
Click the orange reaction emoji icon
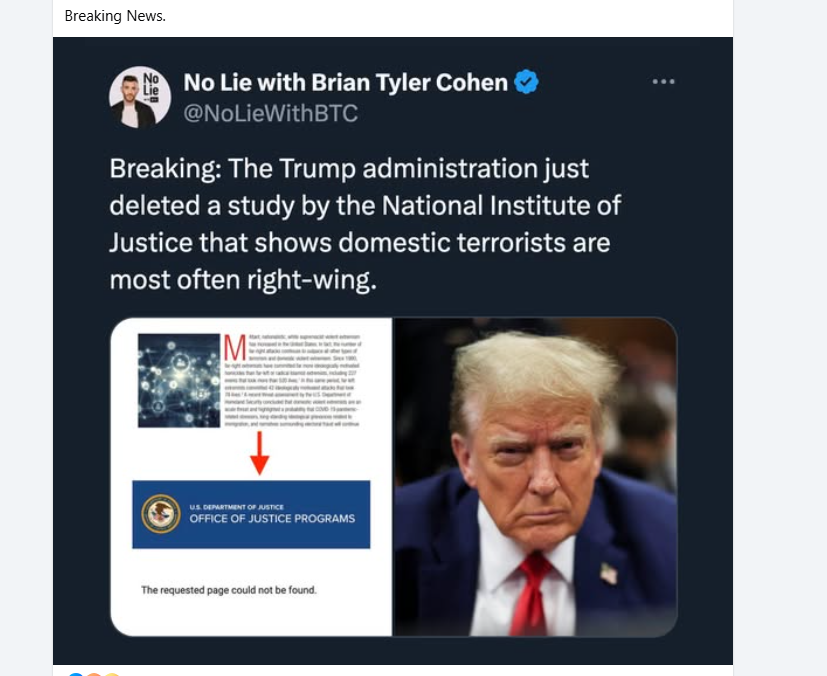tap(94, 674)
